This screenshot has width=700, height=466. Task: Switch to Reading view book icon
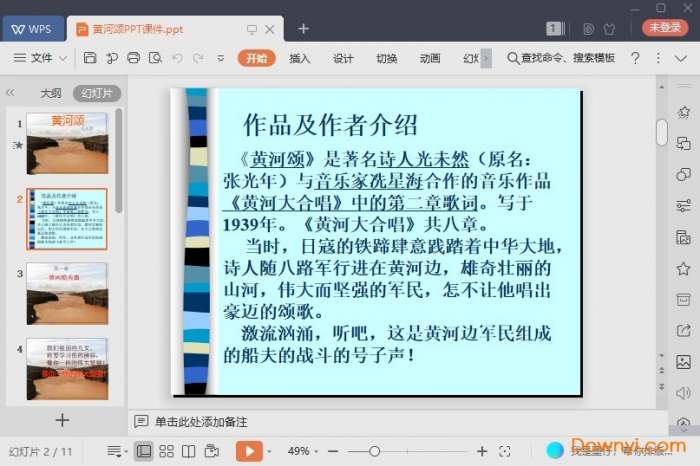click(x=188, y=451)
